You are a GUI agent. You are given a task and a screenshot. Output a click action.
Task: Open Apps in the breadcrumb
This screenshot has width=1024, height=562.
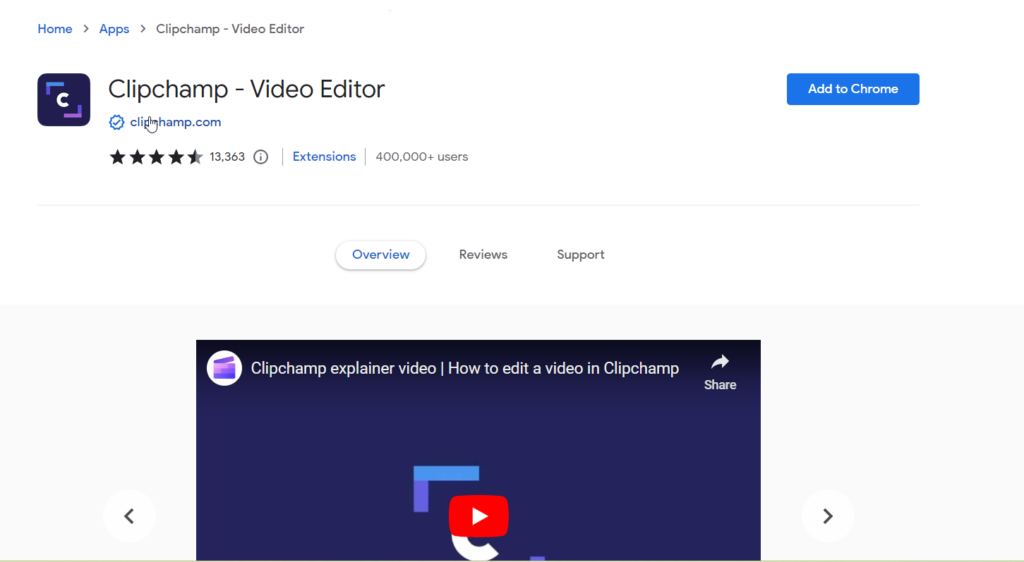tap(114, 29)
